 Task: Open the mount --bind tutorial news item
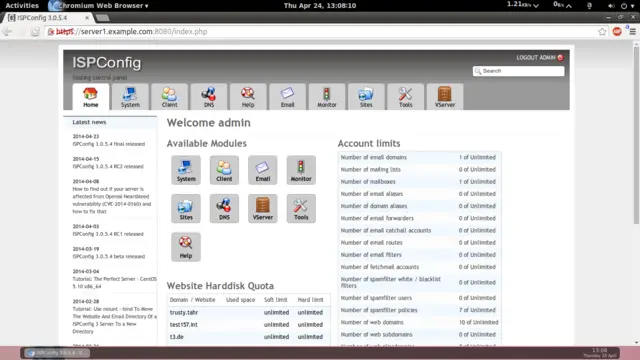[x=114, y=320]
